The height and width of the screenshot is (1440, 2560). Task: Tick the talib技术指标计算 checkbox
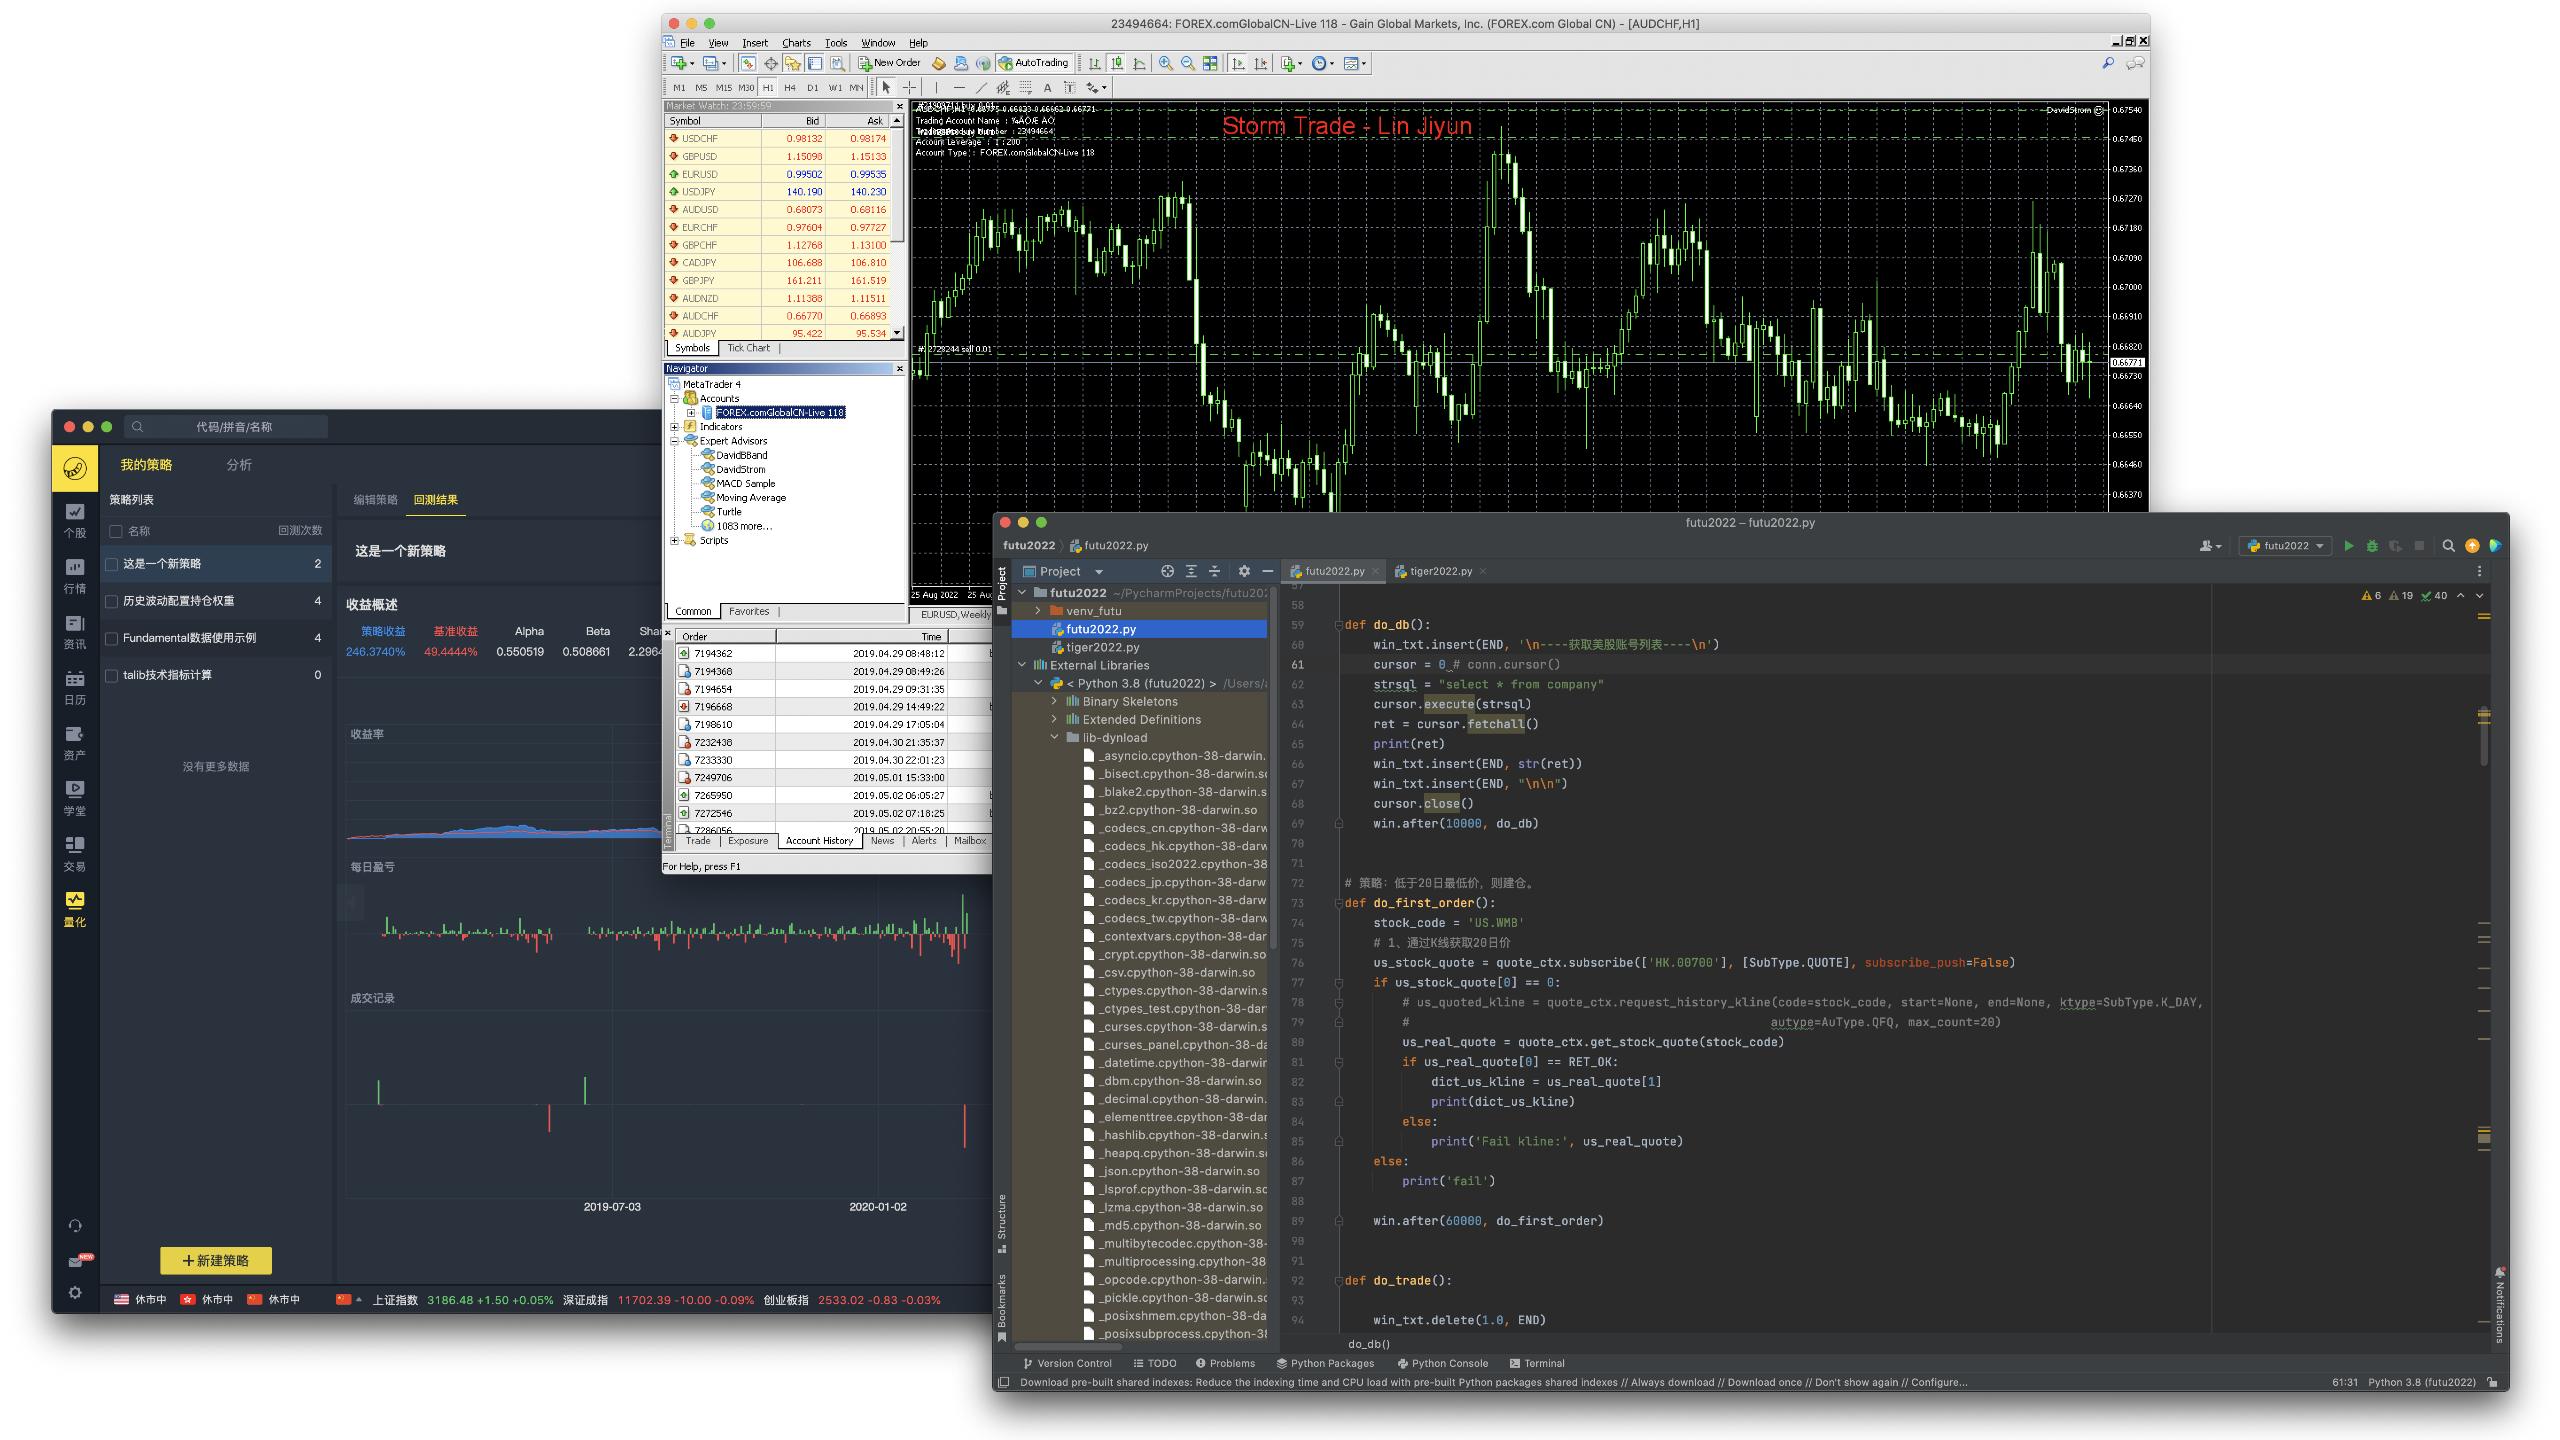(x=112, y=675)
